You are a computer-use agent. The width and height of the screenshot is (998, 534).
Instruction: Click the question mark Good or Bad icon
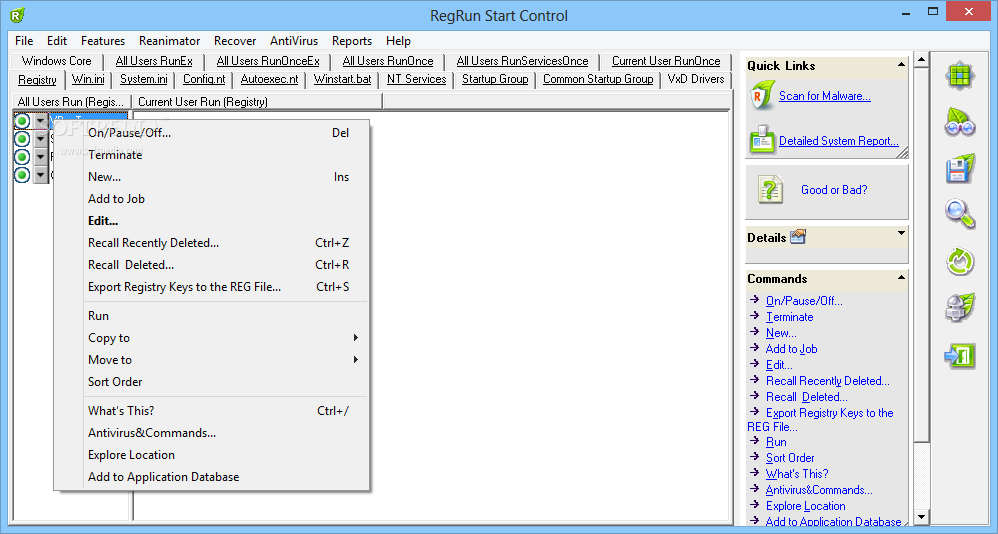point(770,190)
